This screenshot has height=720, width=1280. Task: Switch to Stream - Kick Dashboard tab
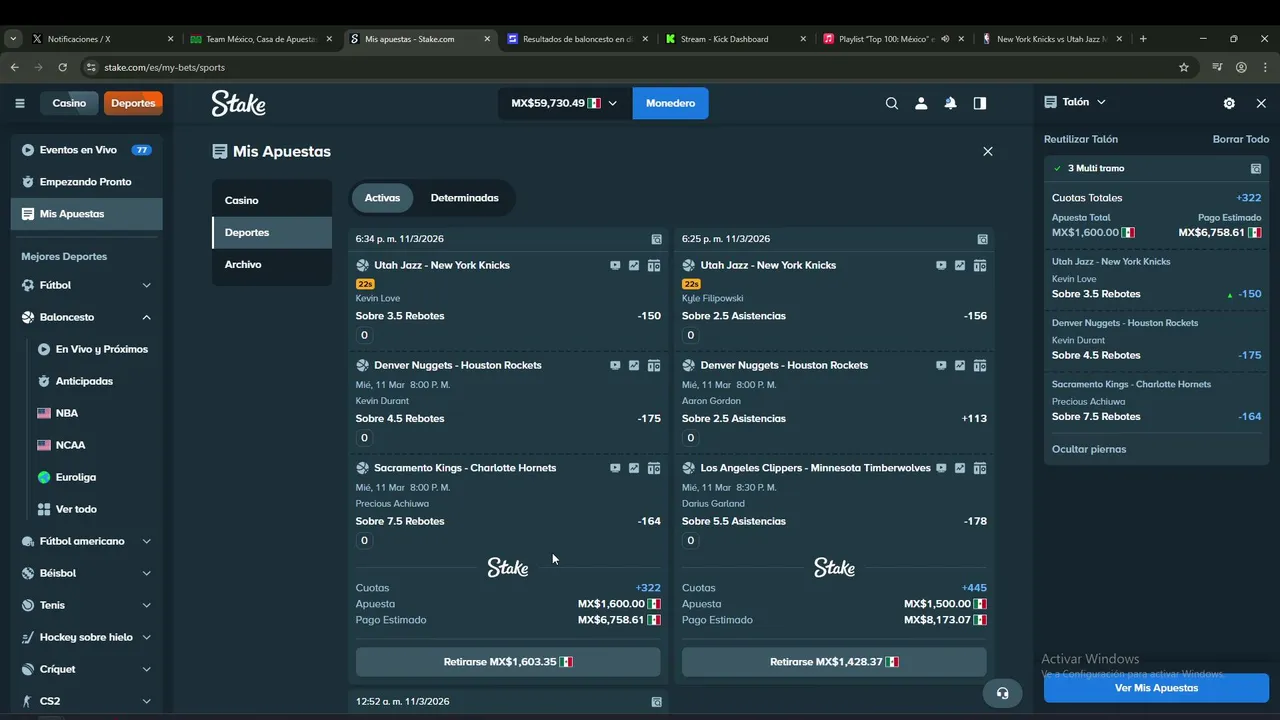point(735,39)
